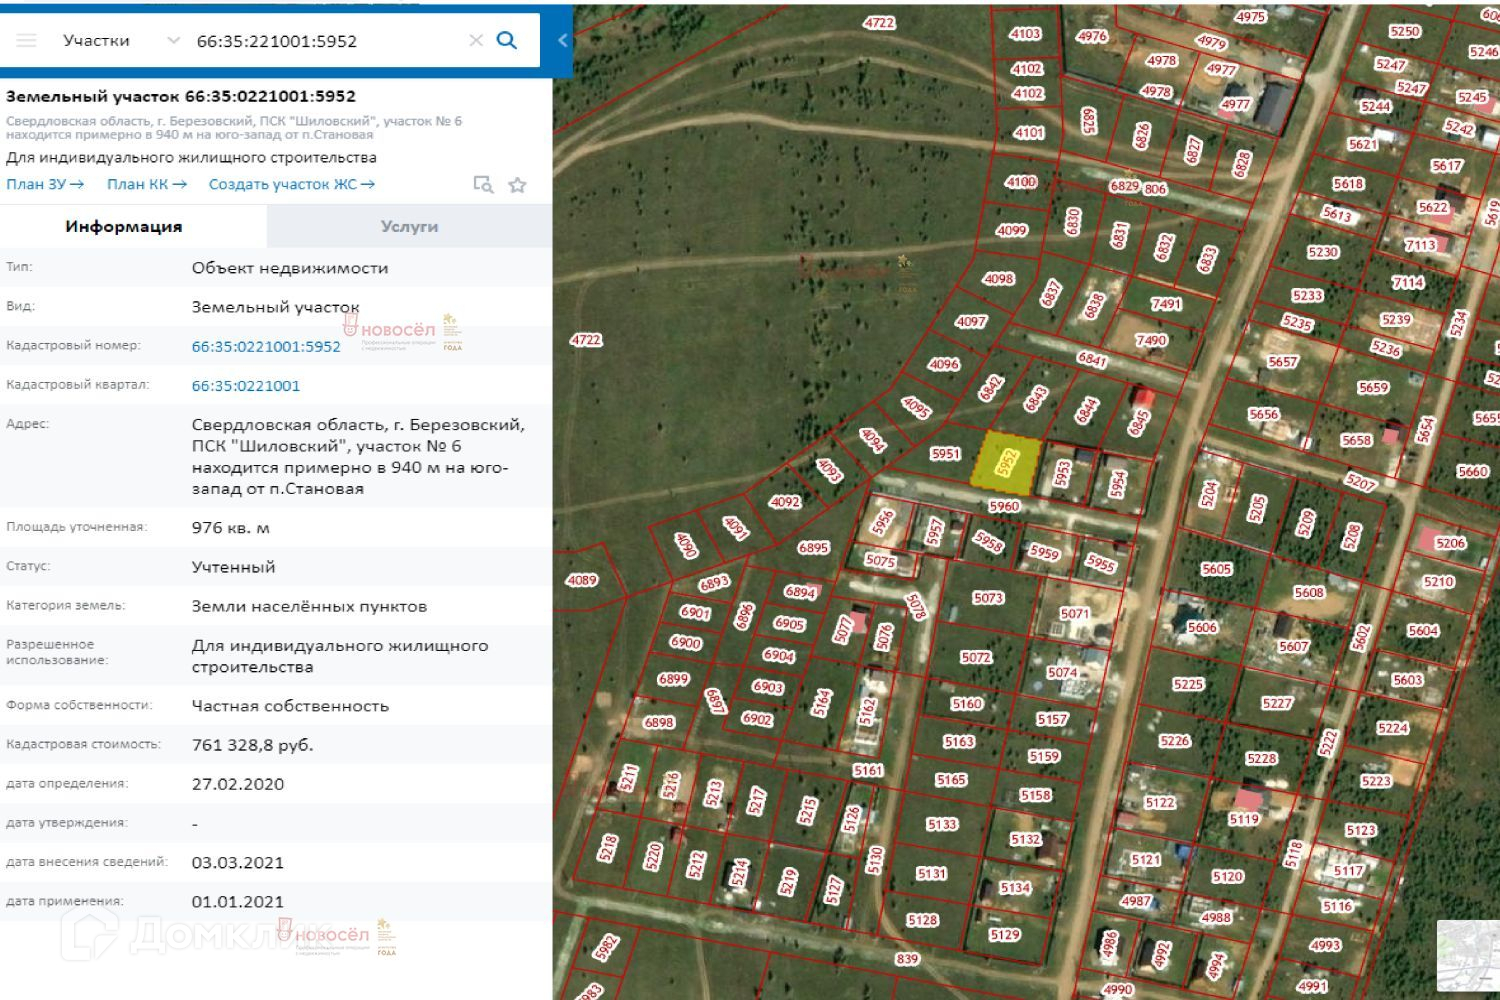
Task: Click the status value Учтенный
Action: click(233, 567)
